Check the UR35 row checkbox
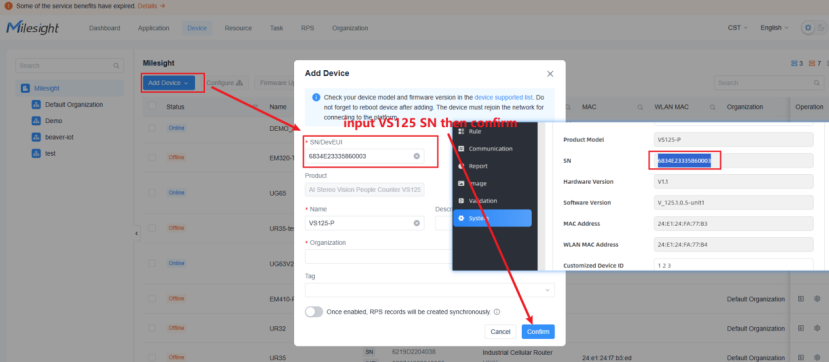Viewport: 829px width, 362px height. 152,358
